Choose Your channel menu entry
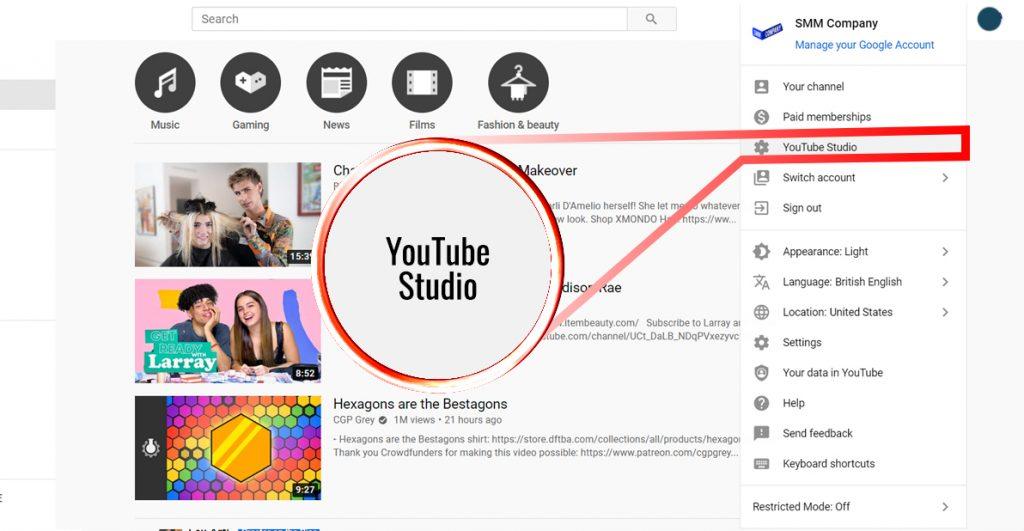 [813, 87]
